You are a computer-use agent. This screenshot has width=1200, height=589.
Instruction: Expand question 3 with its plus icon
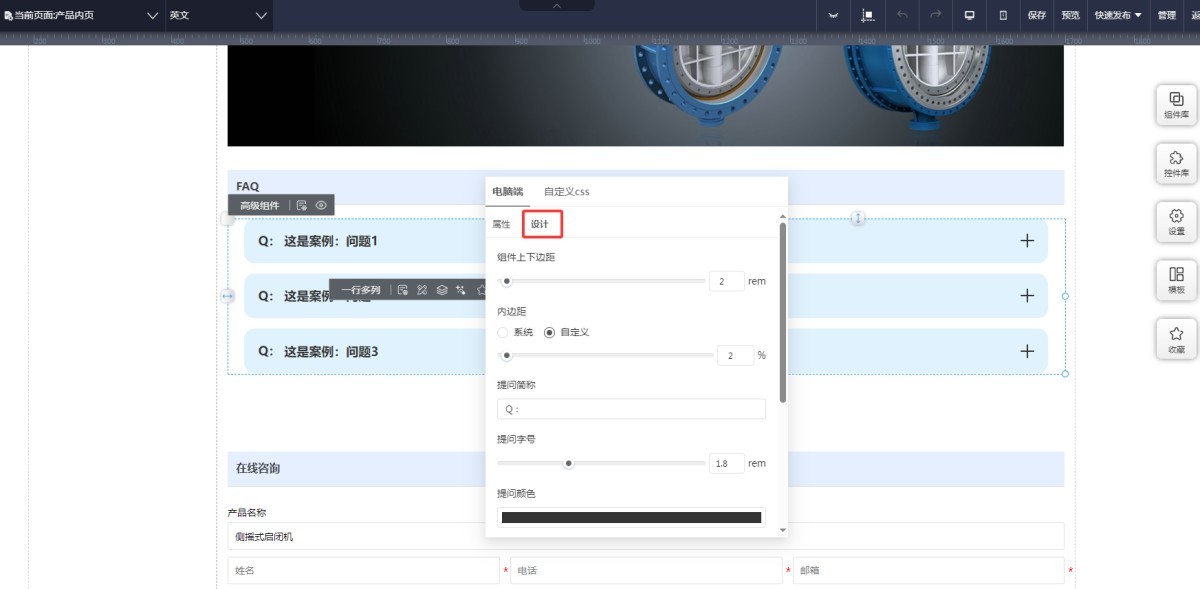pyautogui.click(x=1027, y=351)
